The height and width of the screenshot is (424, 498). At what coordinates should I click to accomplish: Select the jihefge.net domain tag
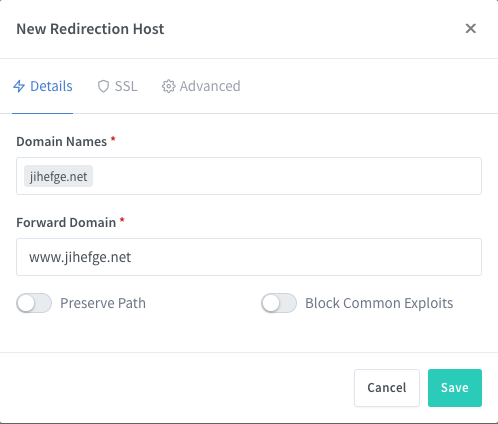pos(58,176)
